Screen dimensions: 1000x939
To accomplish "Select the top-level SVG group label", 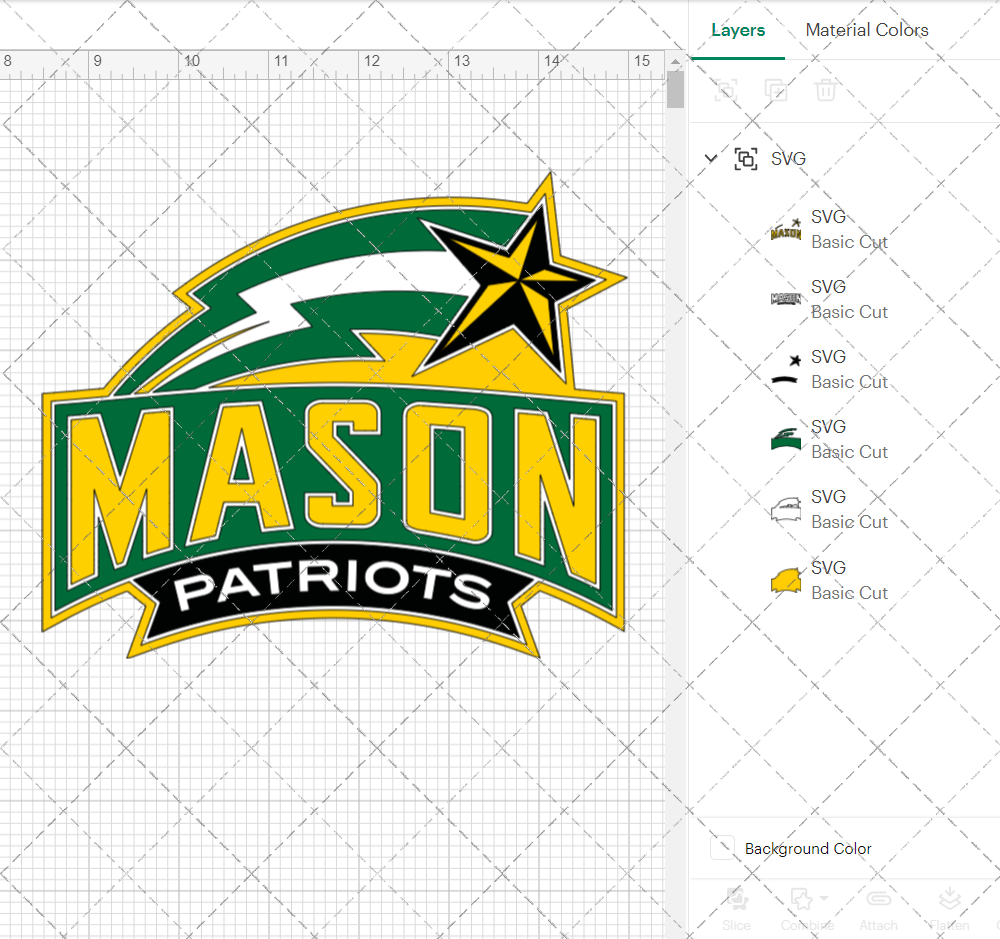I will (x=788, y=158).
